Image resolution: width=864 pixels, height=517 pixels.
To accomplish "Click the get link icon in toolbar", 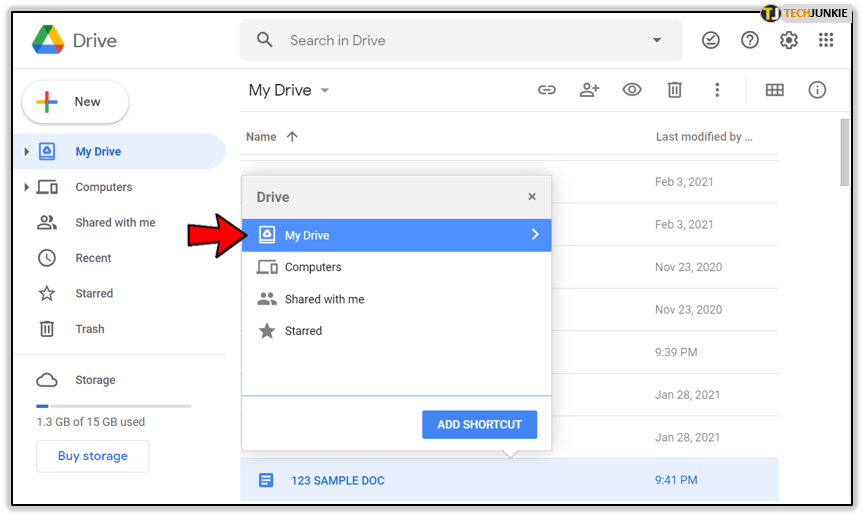I will [x=546, y=90].
